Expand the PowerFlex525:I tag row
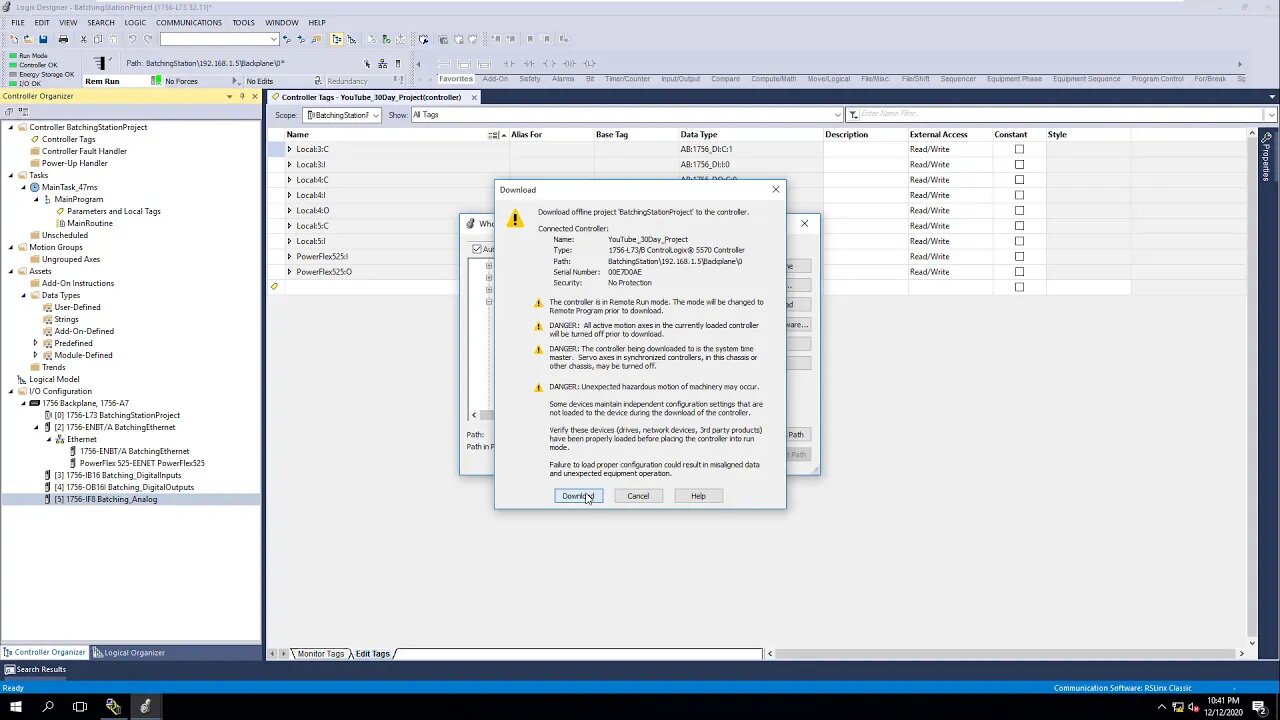 point(290,256)
